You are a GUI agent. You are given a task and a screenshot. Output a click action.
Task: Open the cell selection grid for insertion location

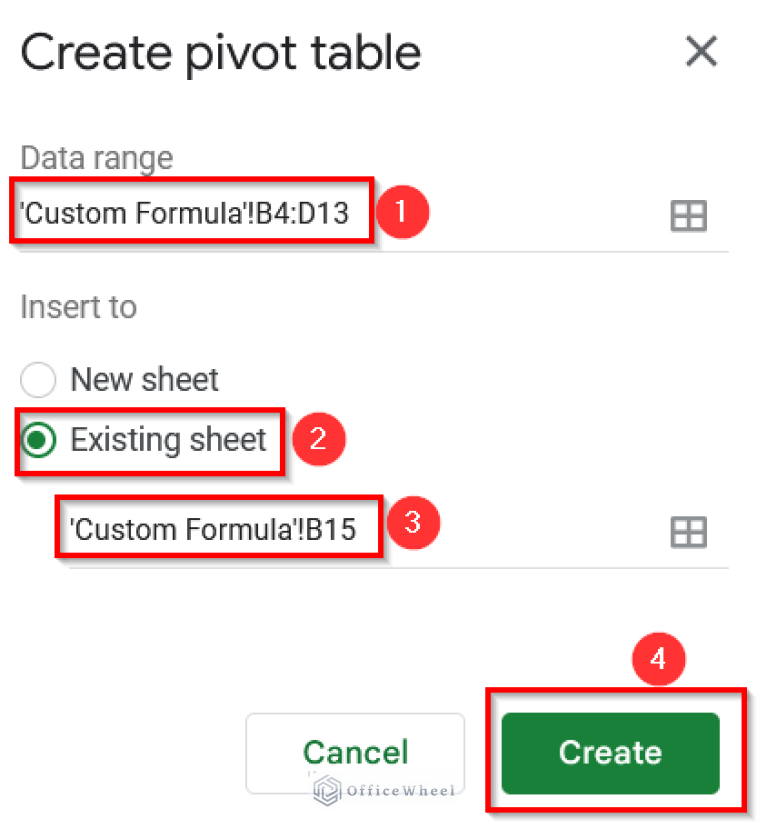[x=688, y=531]
